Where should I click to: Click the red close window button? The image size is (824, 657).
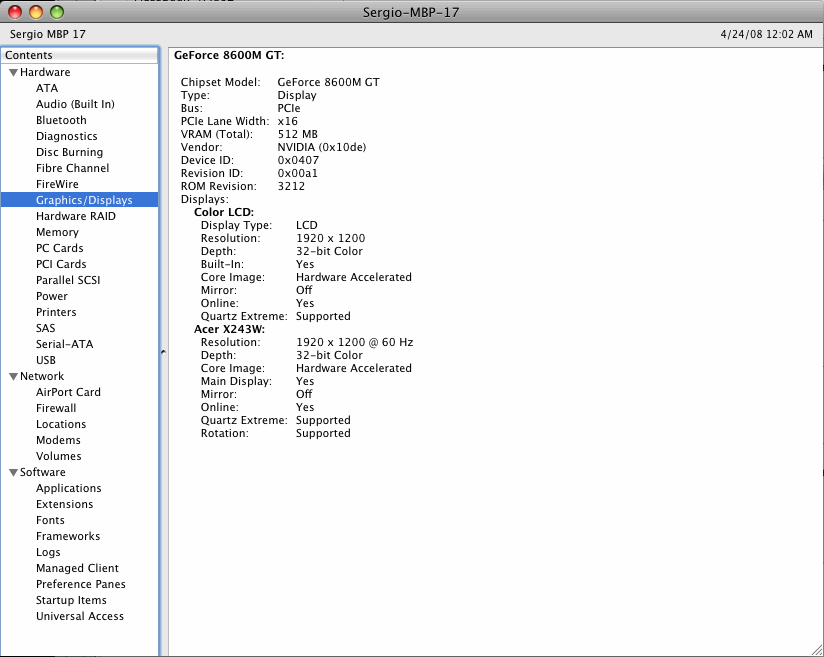point(15,12)
